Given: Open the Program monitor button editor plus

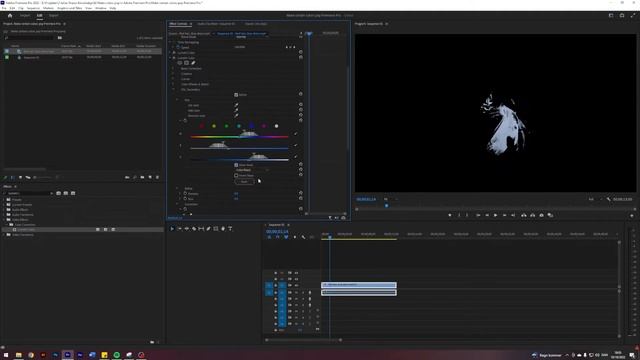Looking at the screenshot, I should coord(632,215).
